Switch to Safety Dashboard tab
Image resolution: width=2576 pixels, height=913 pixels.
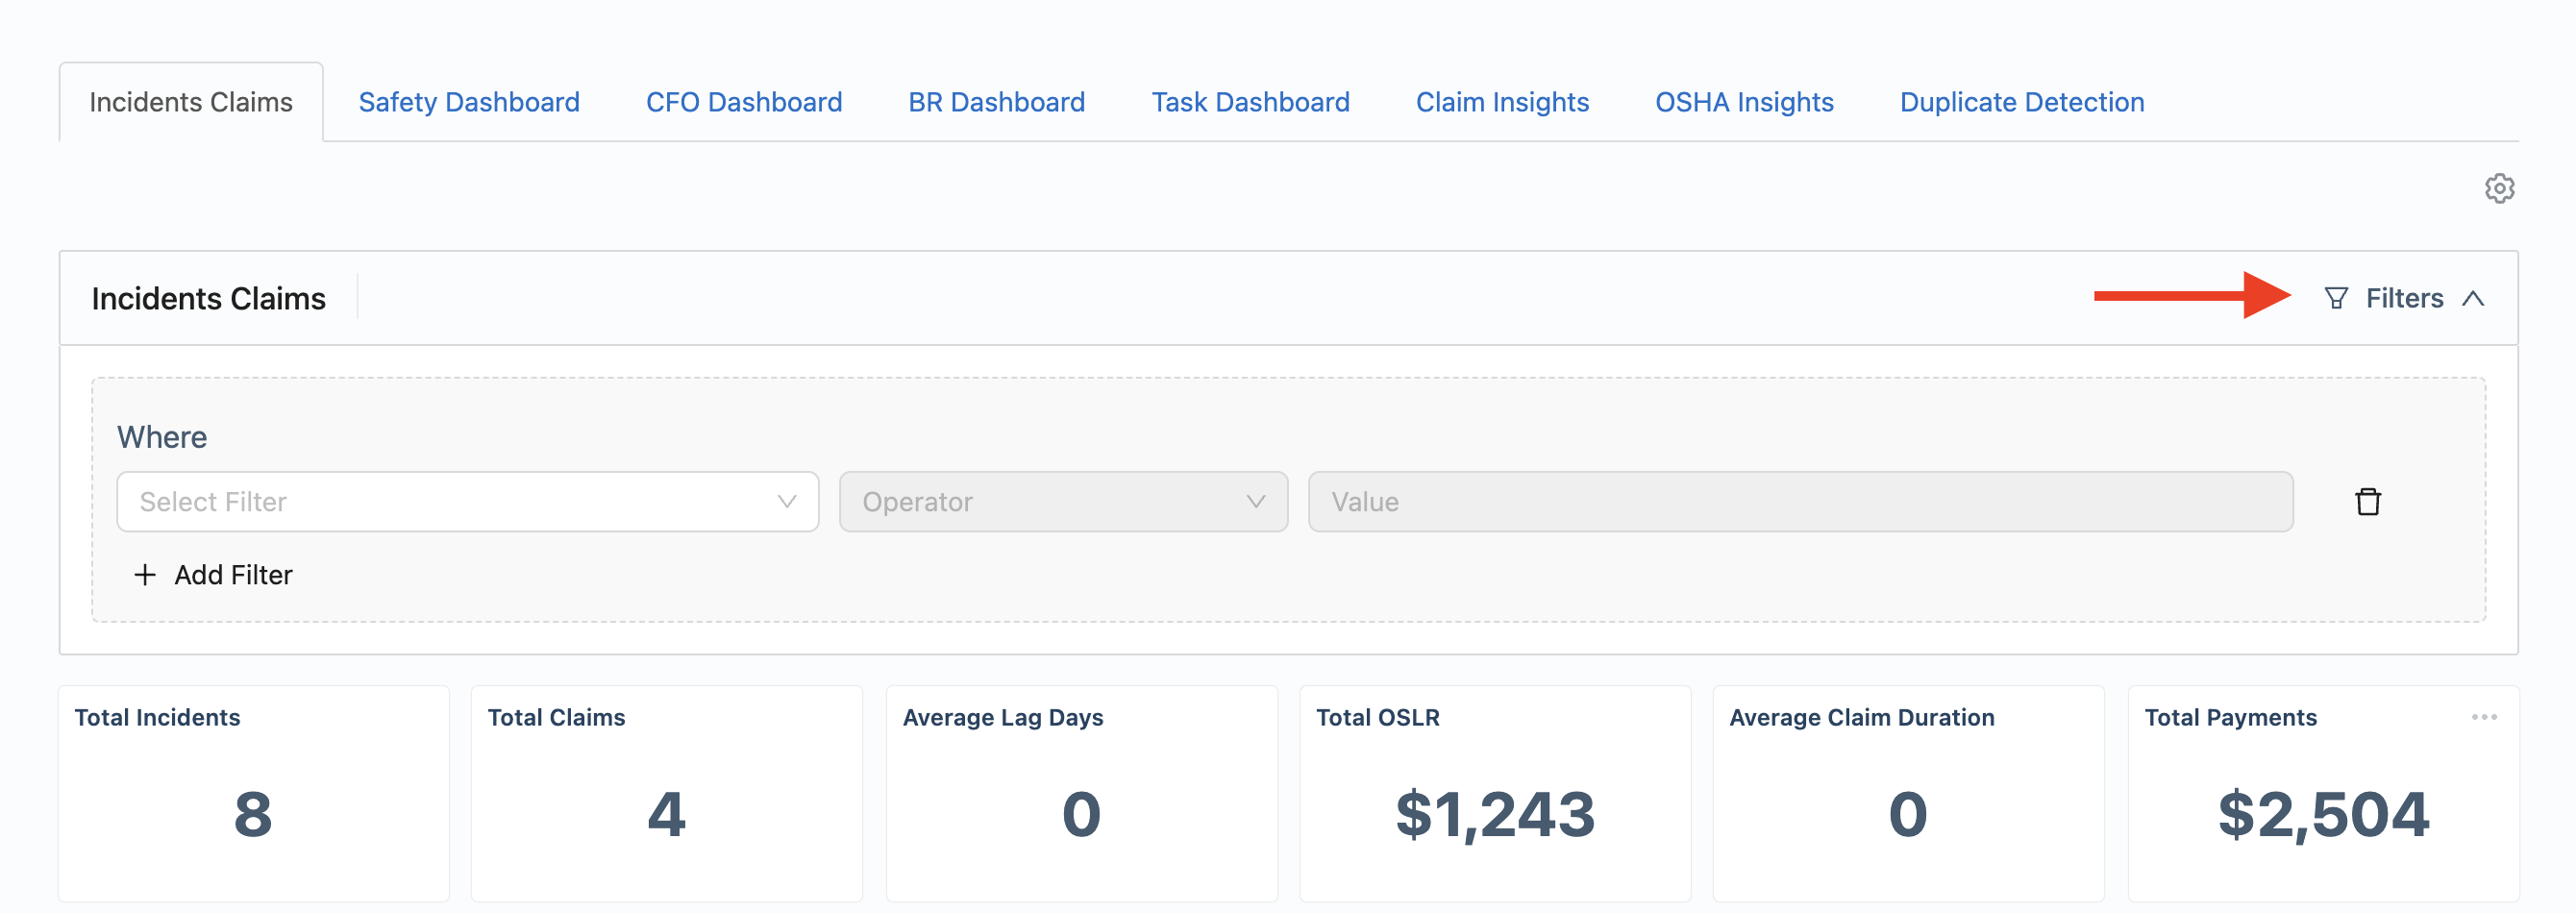(x=469, y=102)
